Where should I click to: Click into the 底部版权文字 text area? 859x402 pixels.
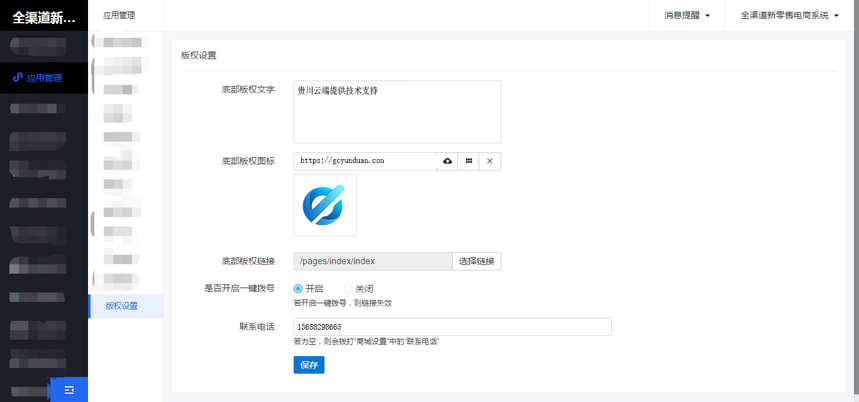(397, 111)
